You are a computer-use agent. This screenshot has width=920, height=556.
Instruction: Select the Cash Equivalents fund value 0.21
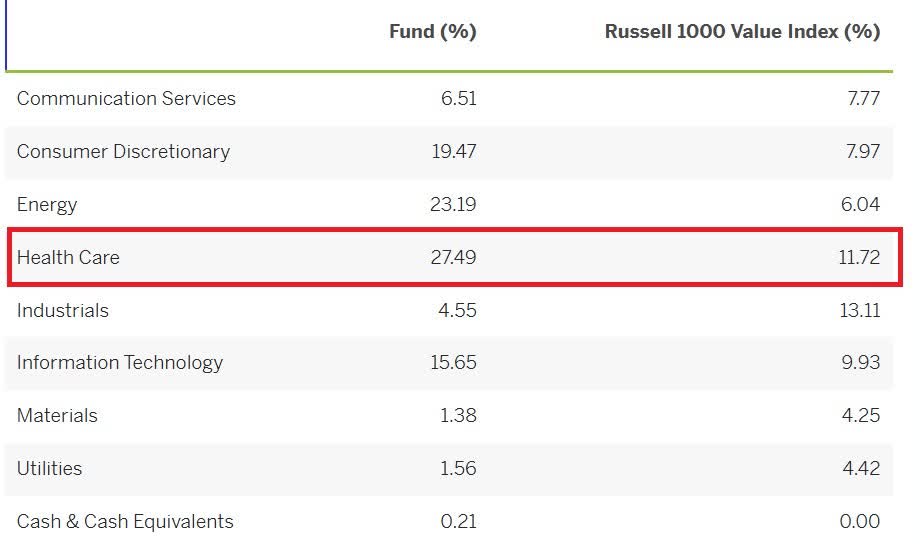pyautogui.click(x=458, y=521)
